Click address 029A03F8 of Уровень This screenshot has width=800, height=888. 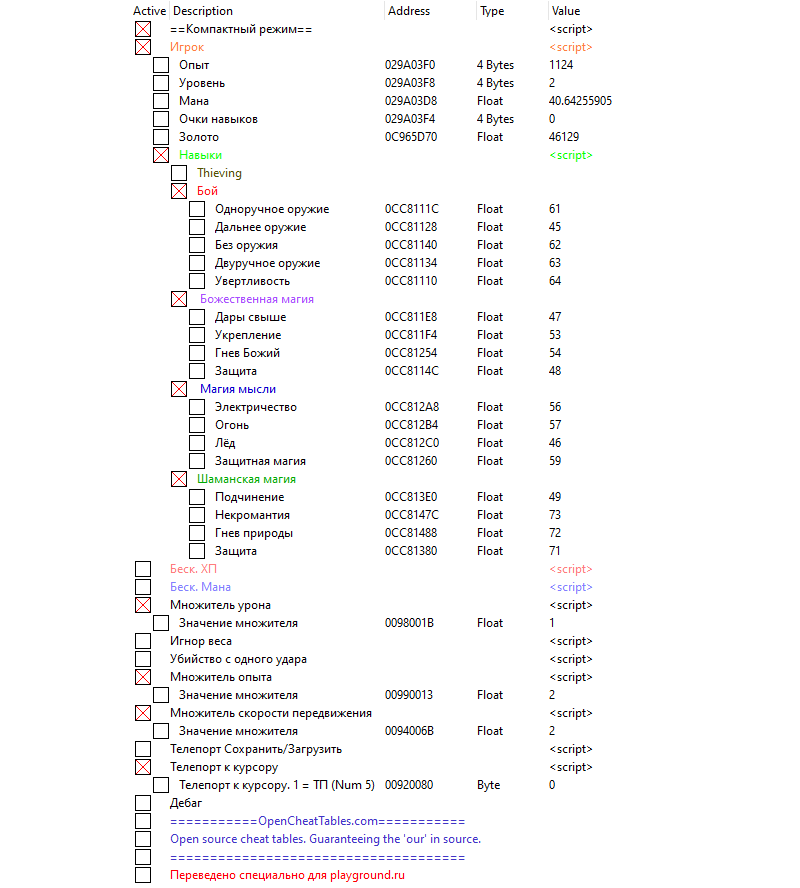pyautogui.click(x=410, y=83)
